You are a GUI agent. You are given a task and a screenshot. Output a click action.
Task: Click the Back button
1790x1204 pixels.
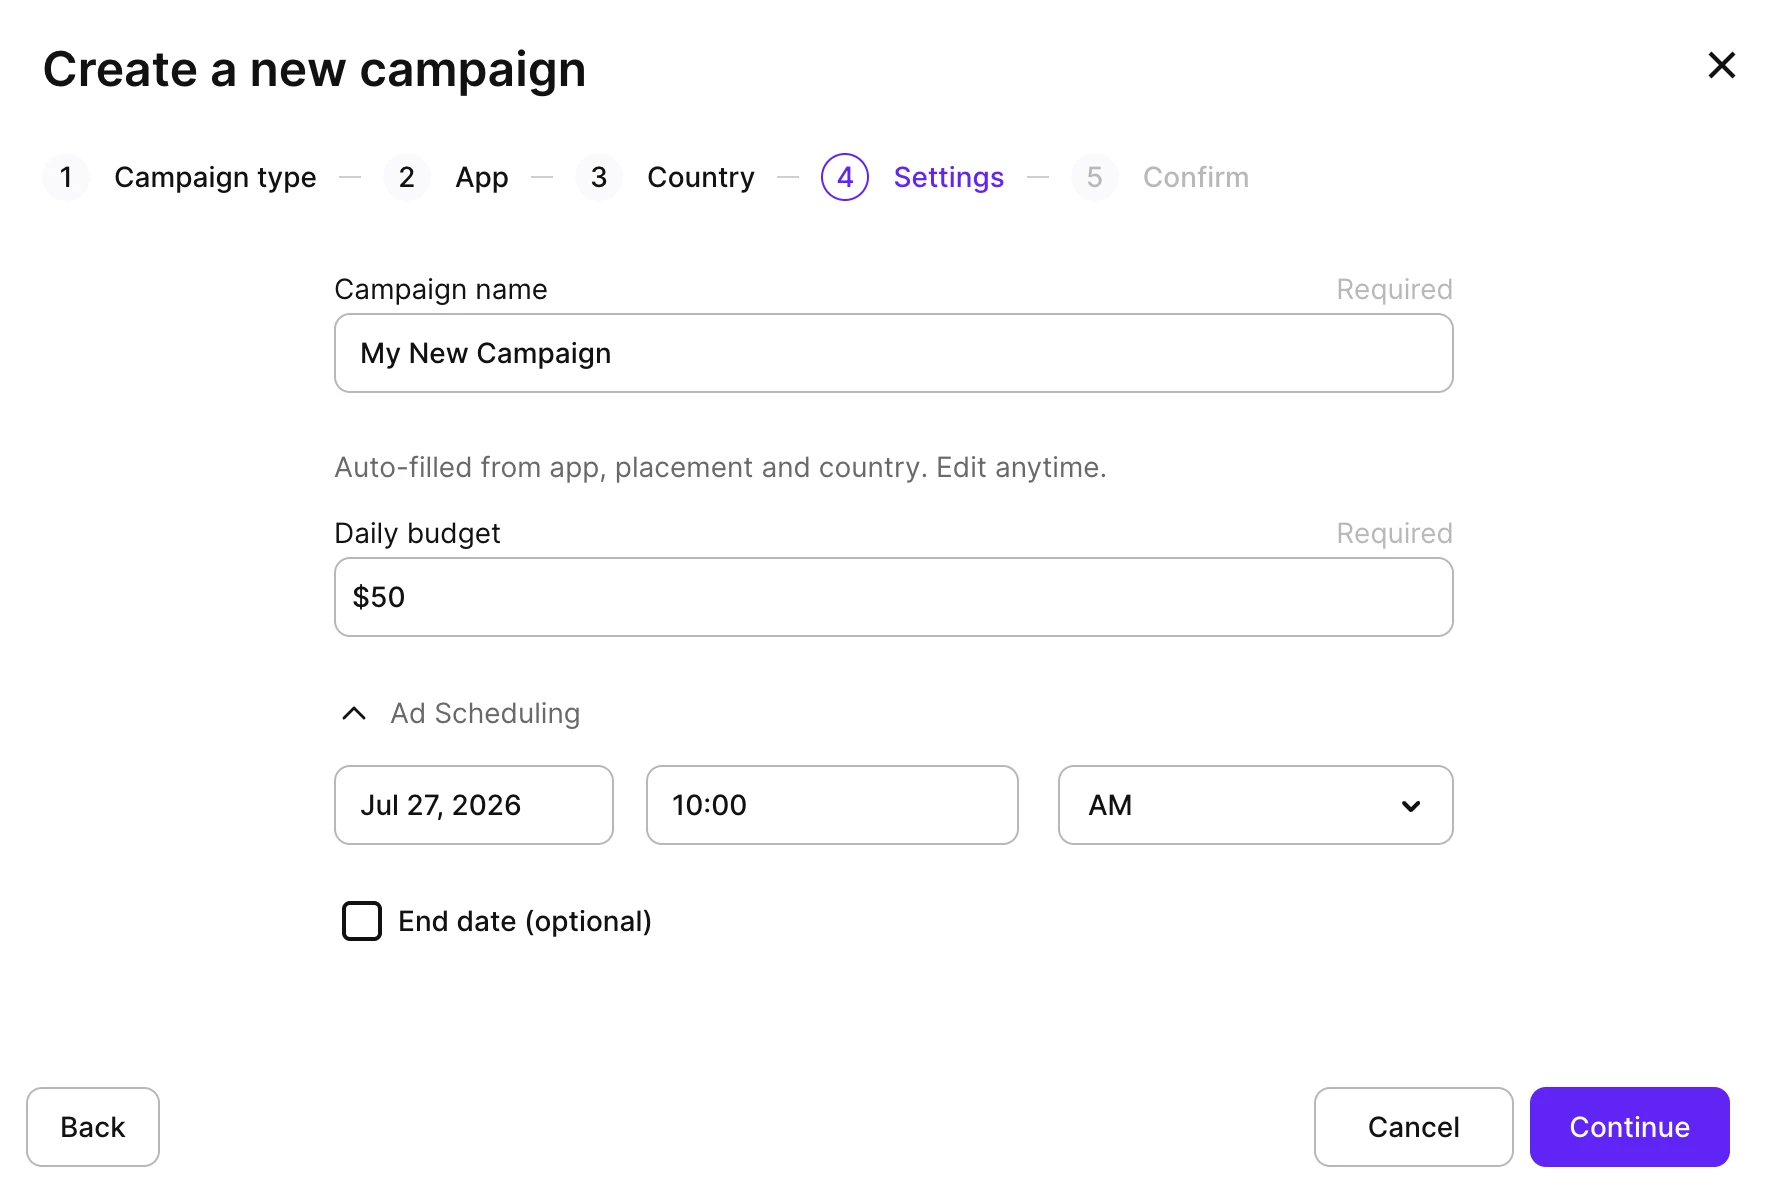point(93,1127)
